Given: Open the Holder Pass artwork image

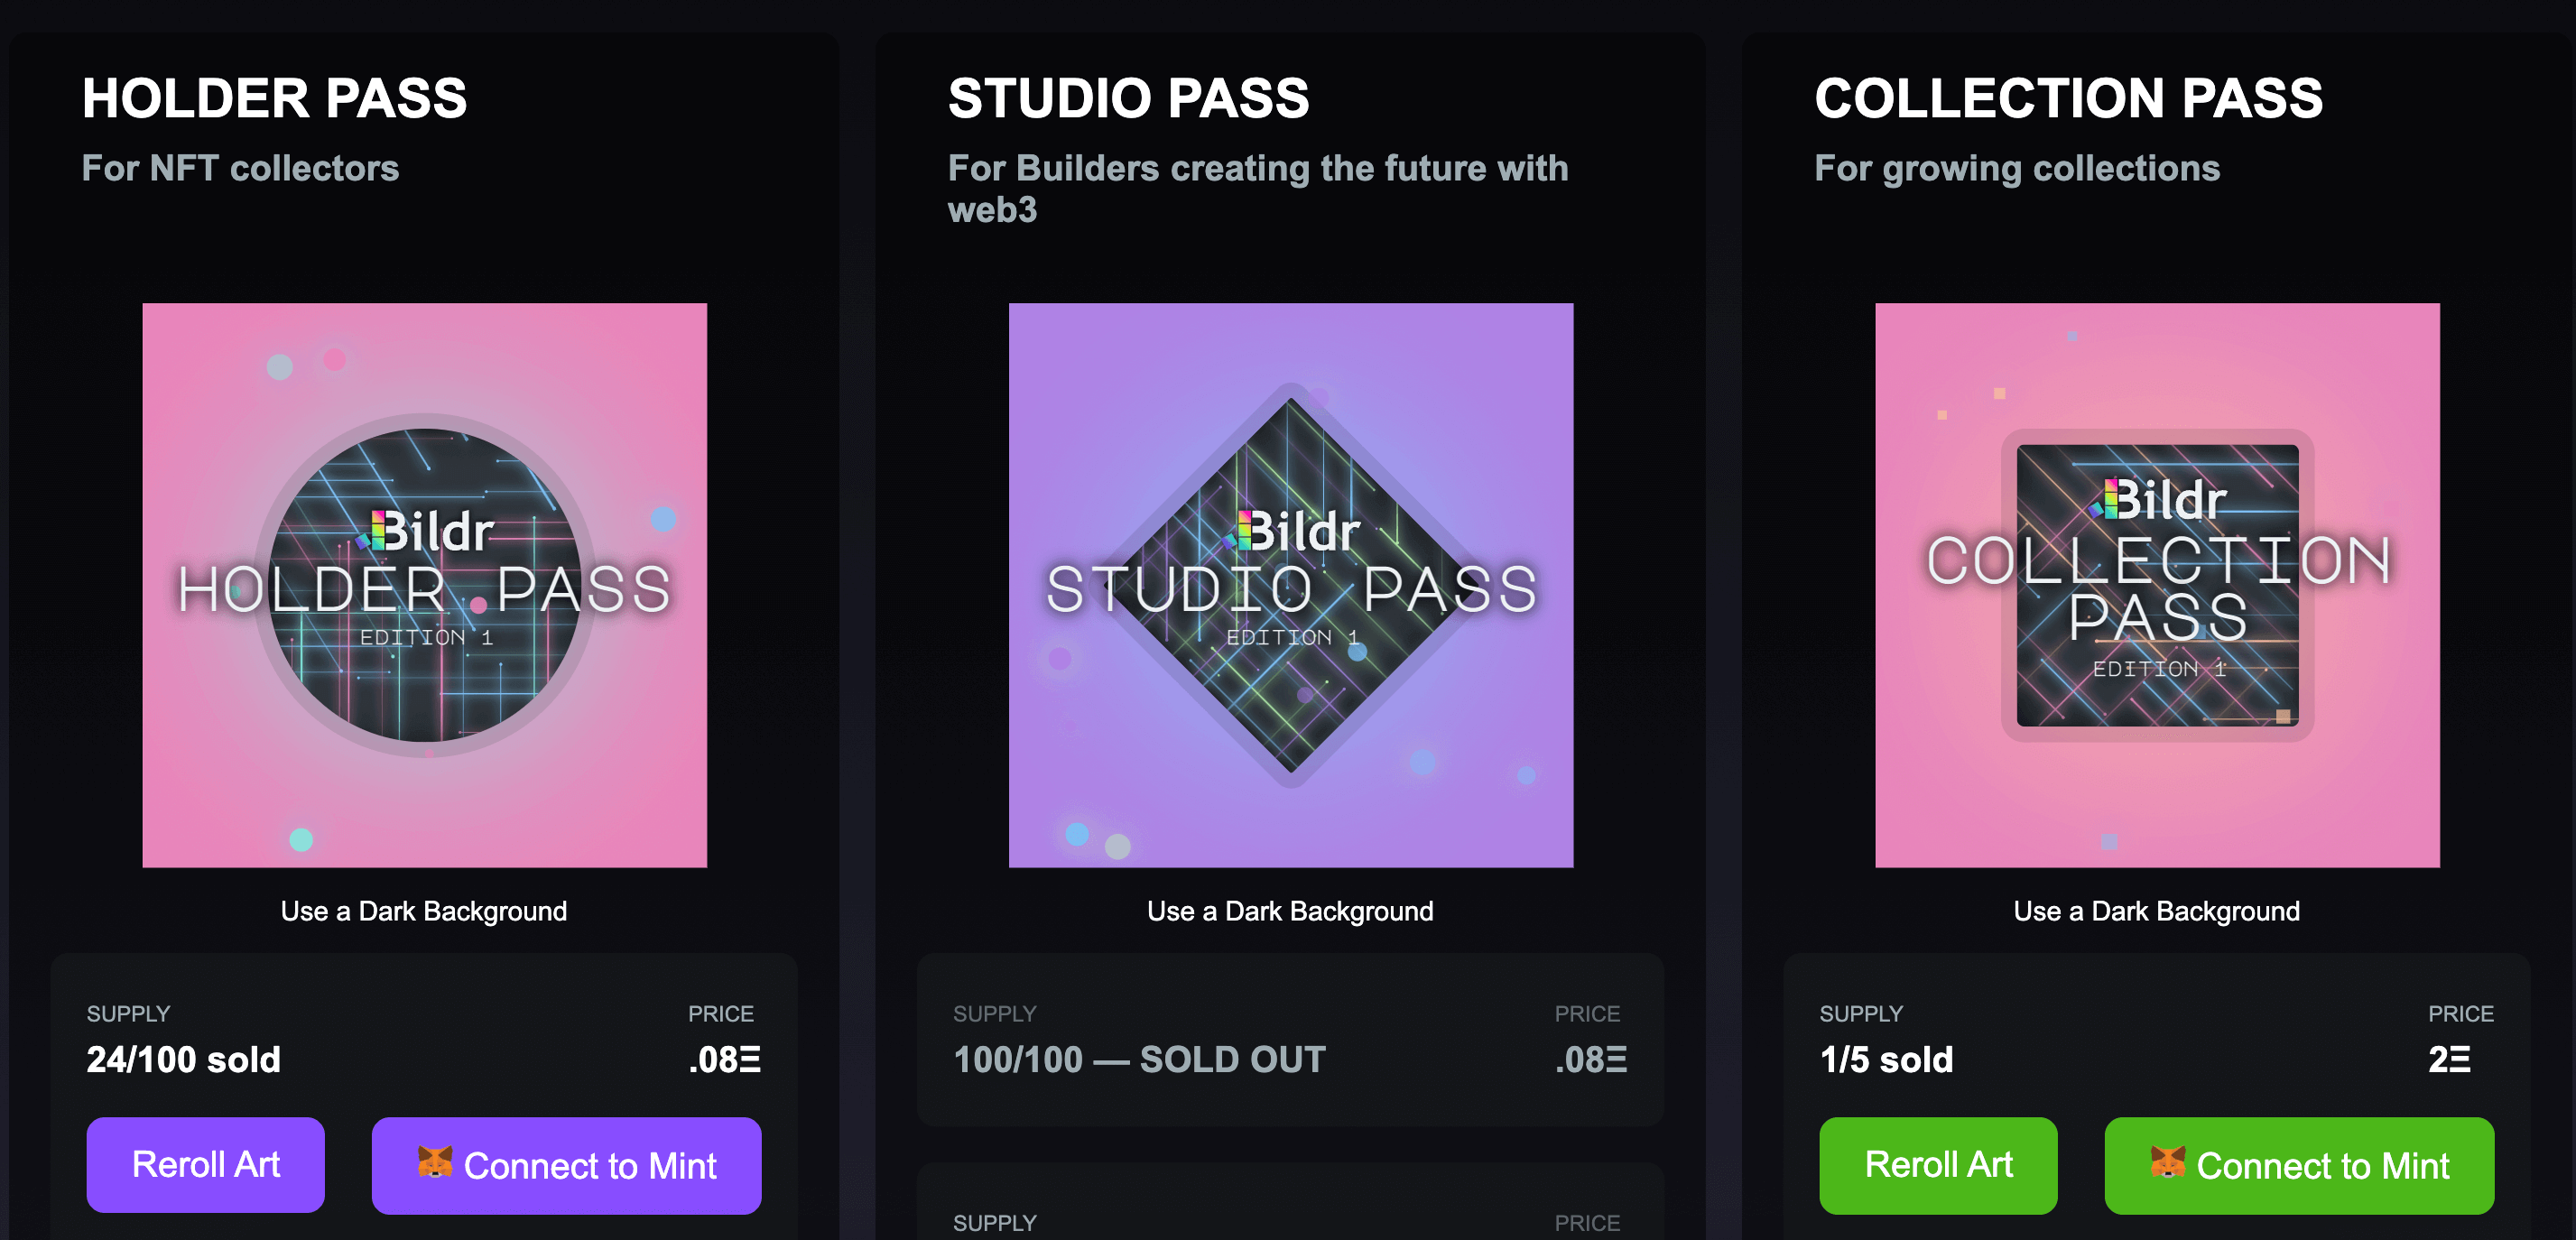Looking at the screenshot, I should [425, 585].
